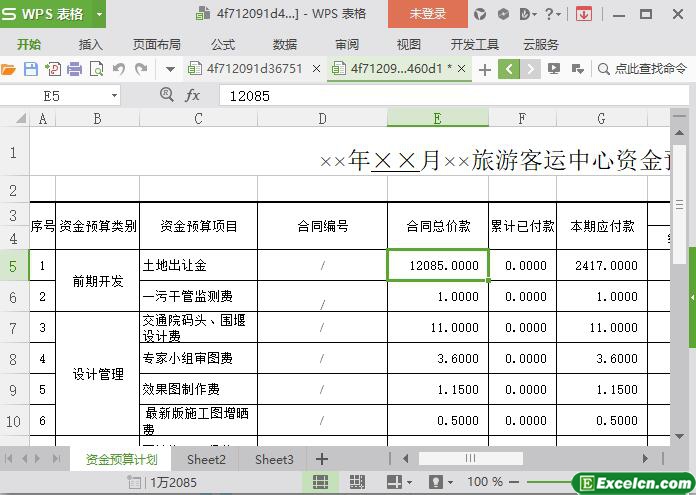This screenshot has height=495, width=696.
Task: Expand the quick access toolbar dropdown arrow
Action: point(170,69)
